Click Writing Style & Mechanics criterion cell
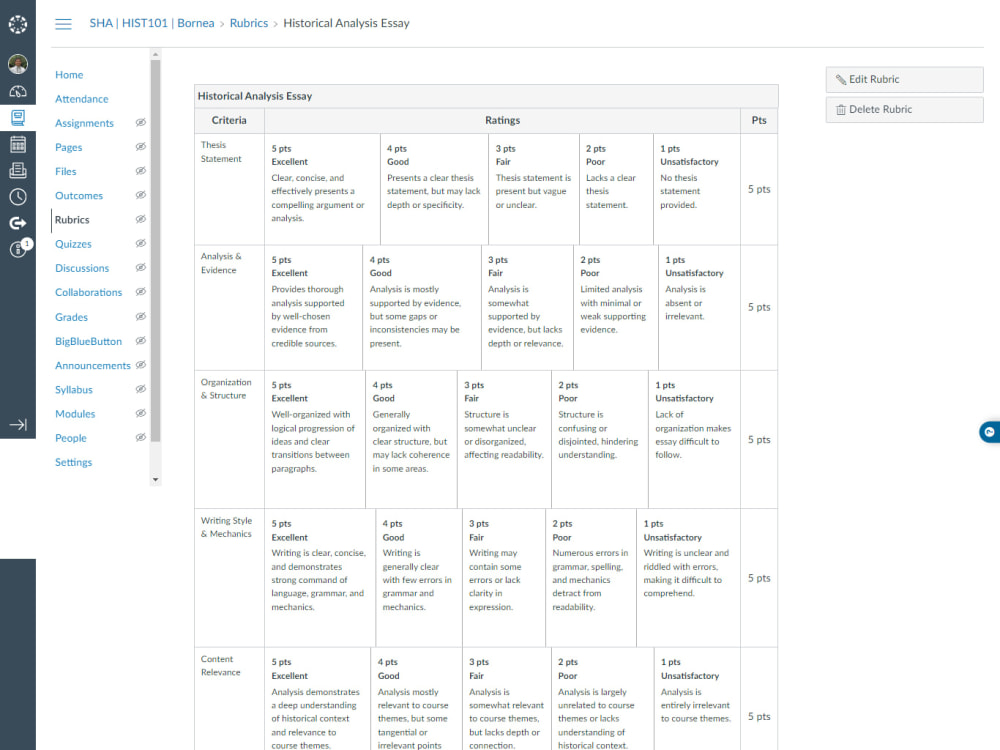This screenshot has width=1000, height=750. 229,578
